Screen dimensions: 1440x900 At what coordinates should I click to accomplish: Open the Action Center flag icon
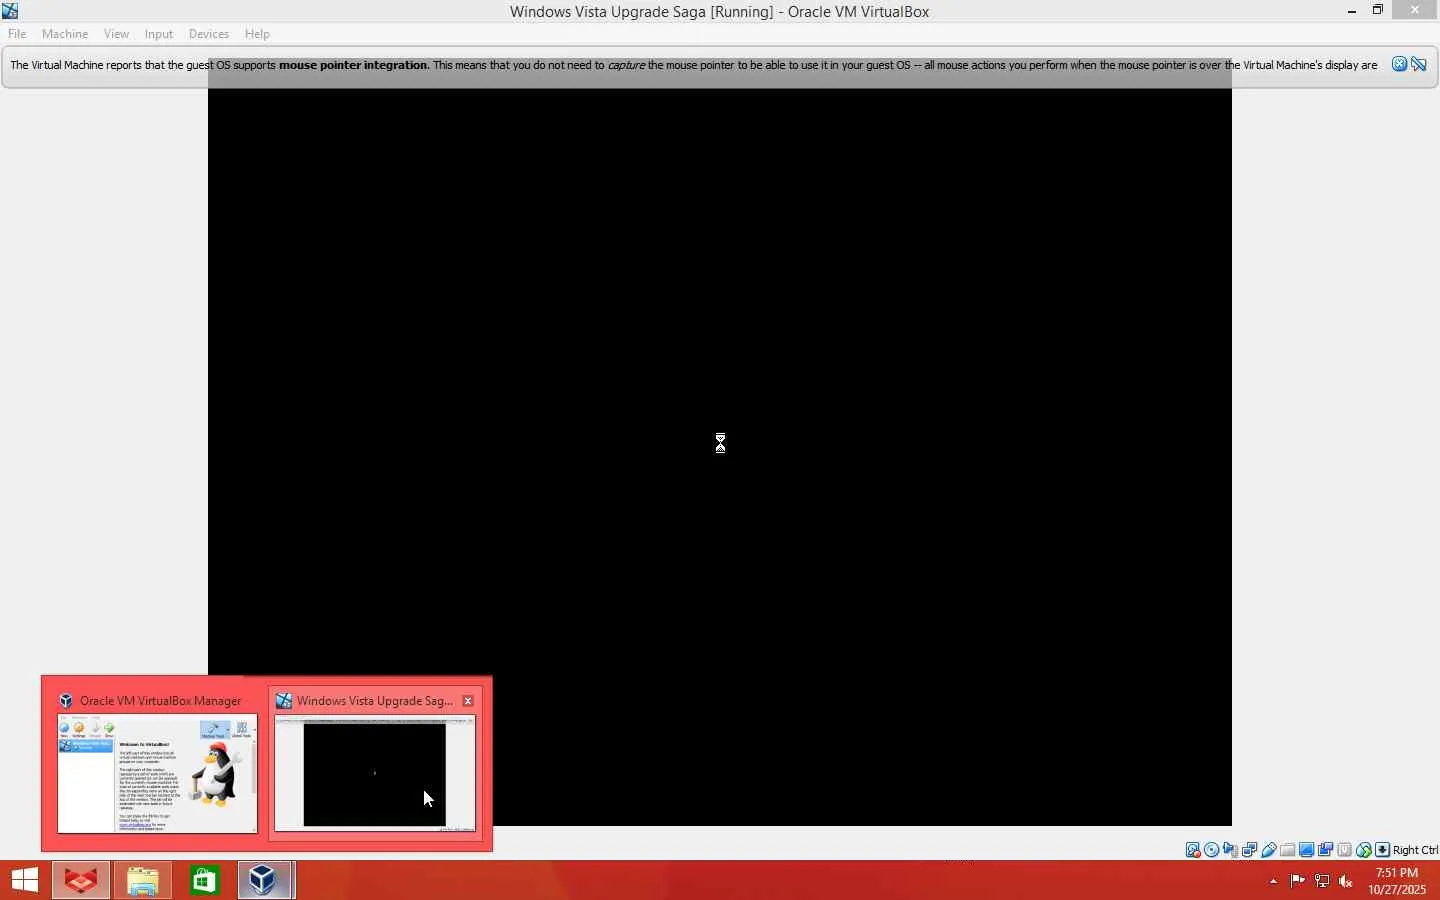point(1298,881)
